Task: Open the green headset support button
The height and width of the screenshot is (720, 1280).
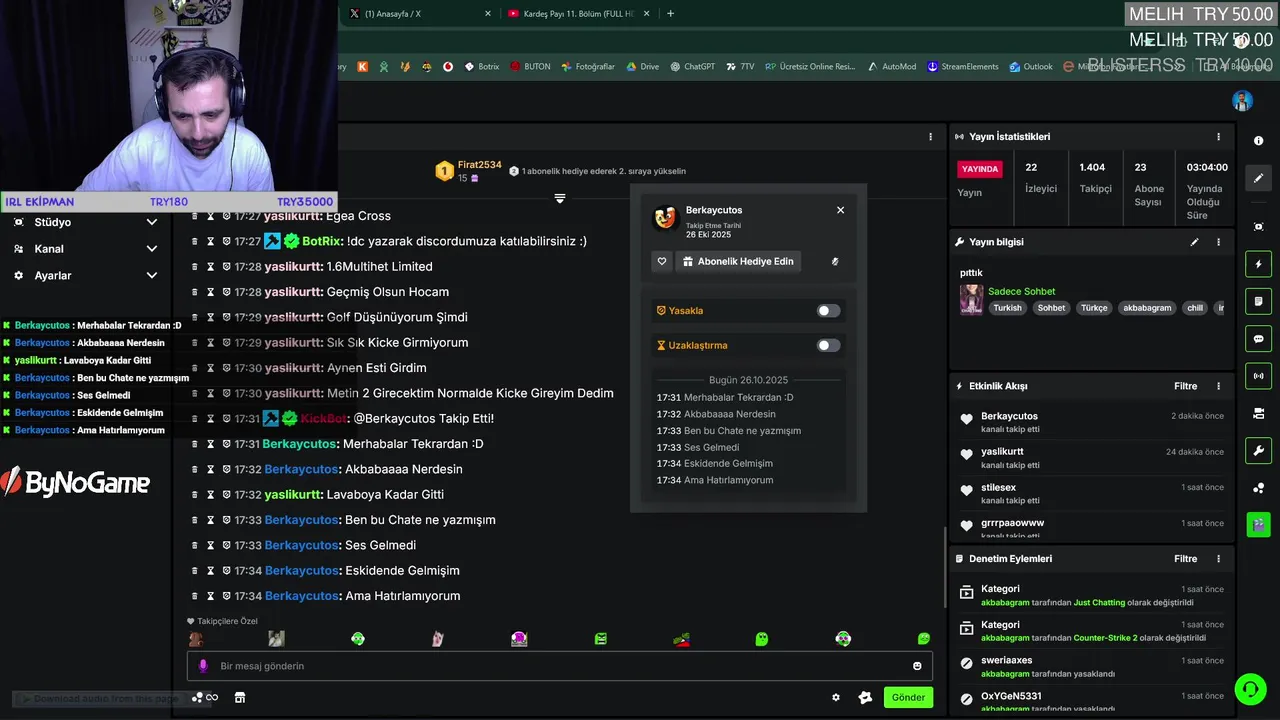Action: pos(1249,689)
